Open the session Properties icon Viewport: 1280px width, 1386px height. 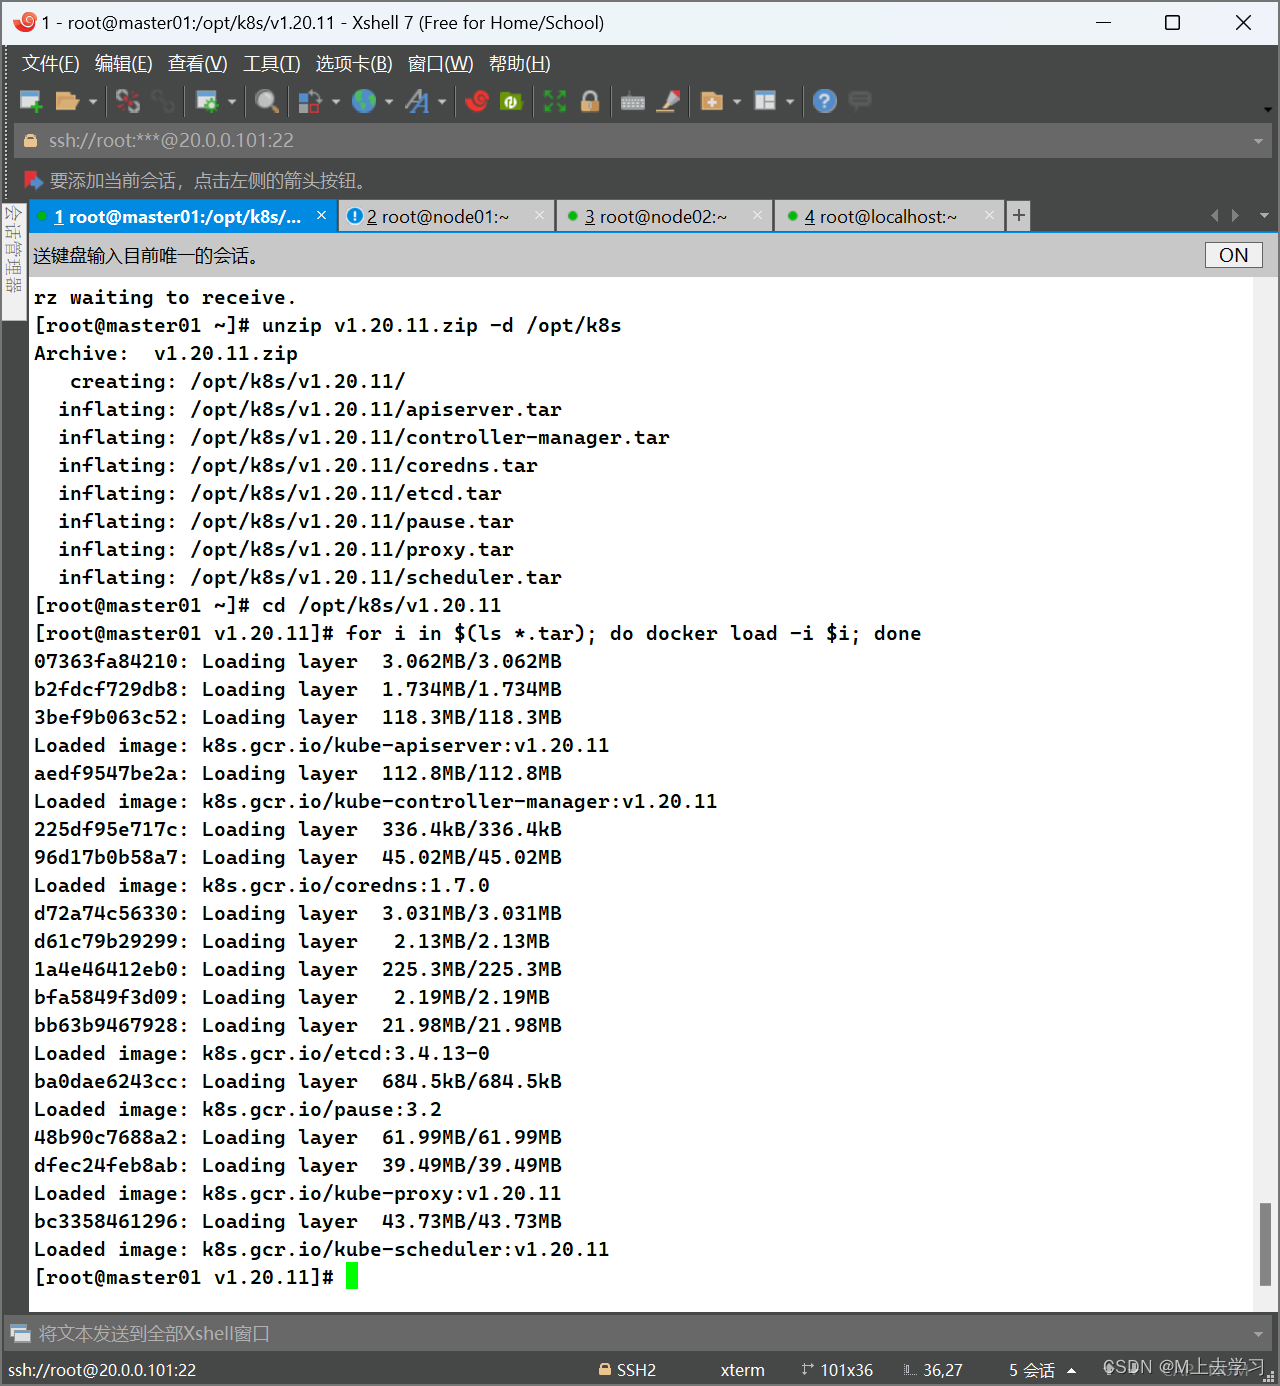[207, 101]
